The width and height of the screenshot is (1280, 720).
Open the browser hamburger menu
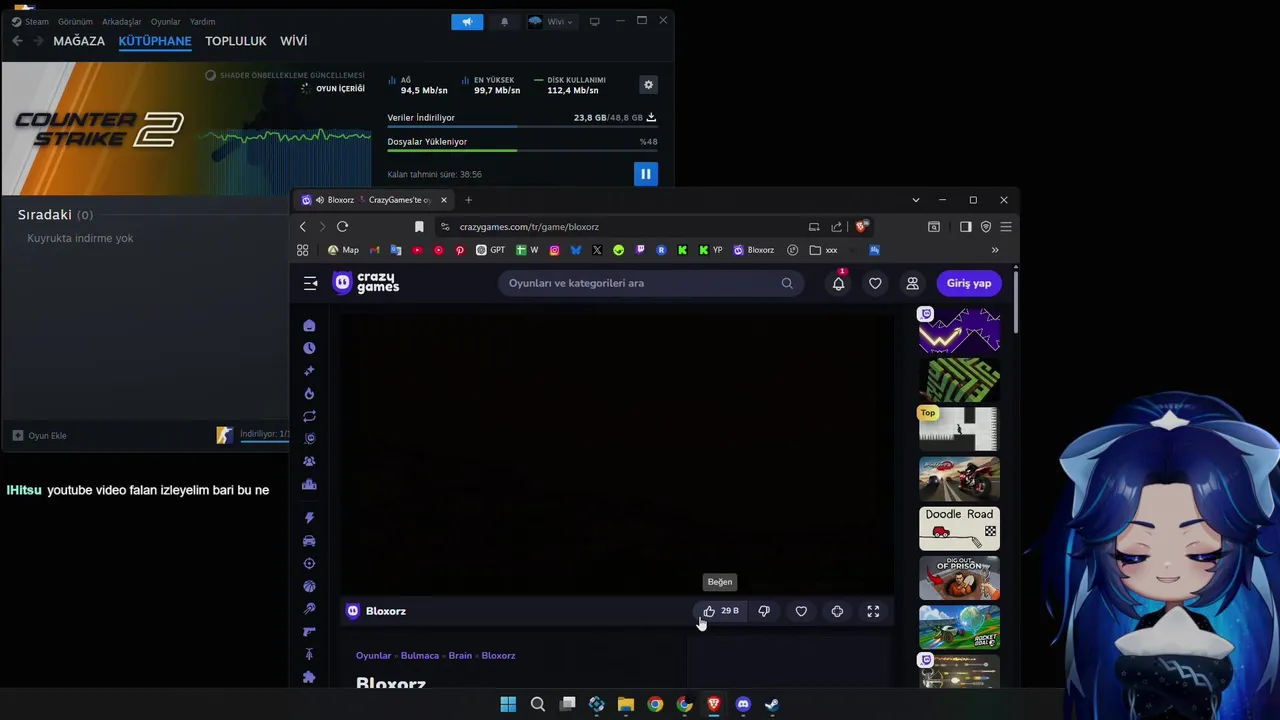coord(1006,227)
